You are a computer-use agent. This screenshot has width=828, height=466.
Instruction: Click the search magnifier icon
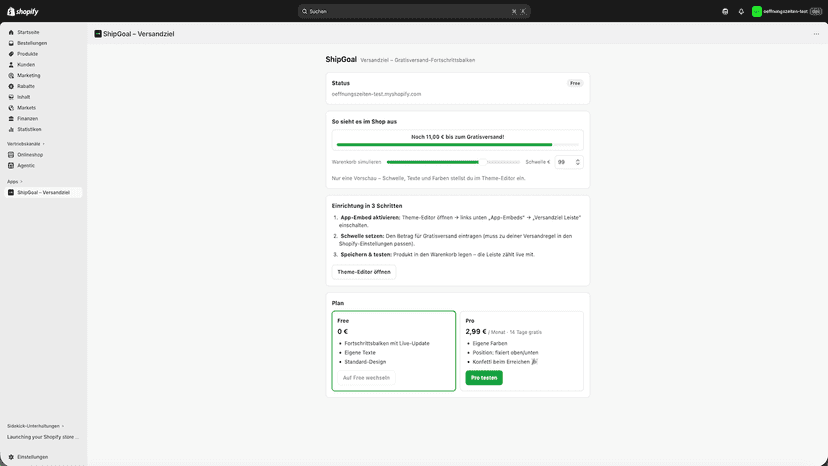pos(305,11)
